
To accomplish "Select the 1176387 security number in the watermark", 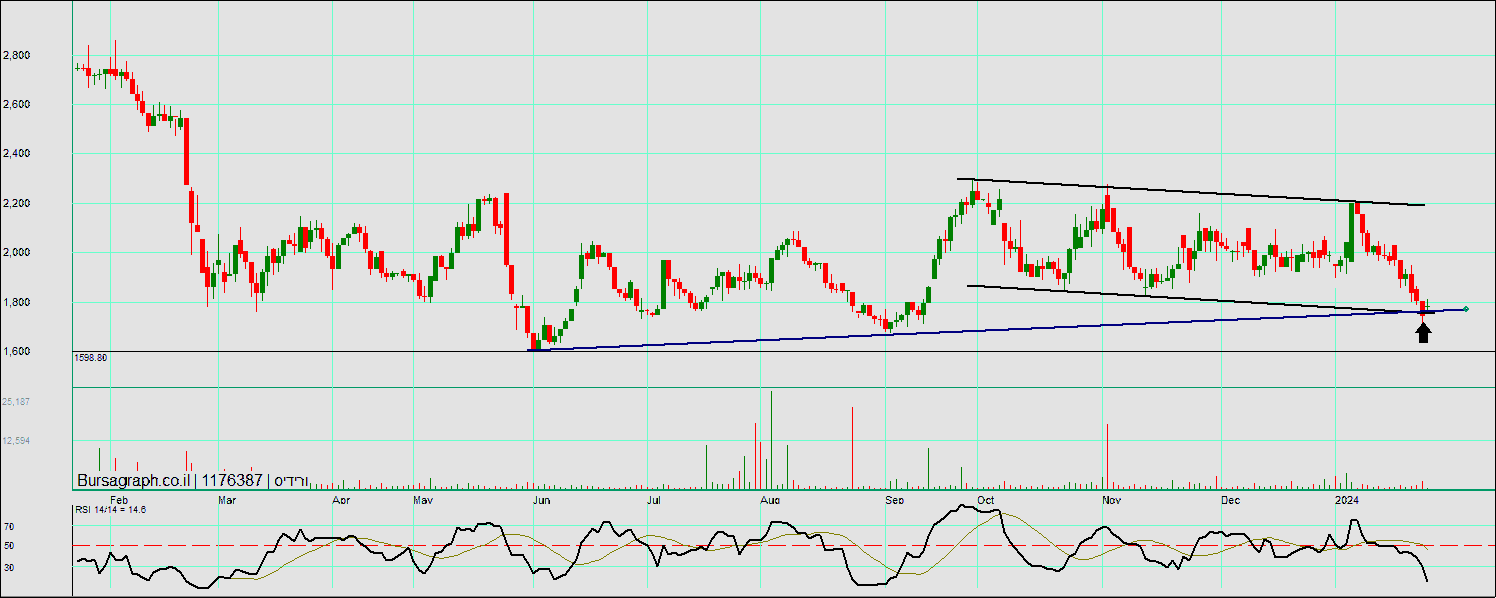I will tap(234, 481).
